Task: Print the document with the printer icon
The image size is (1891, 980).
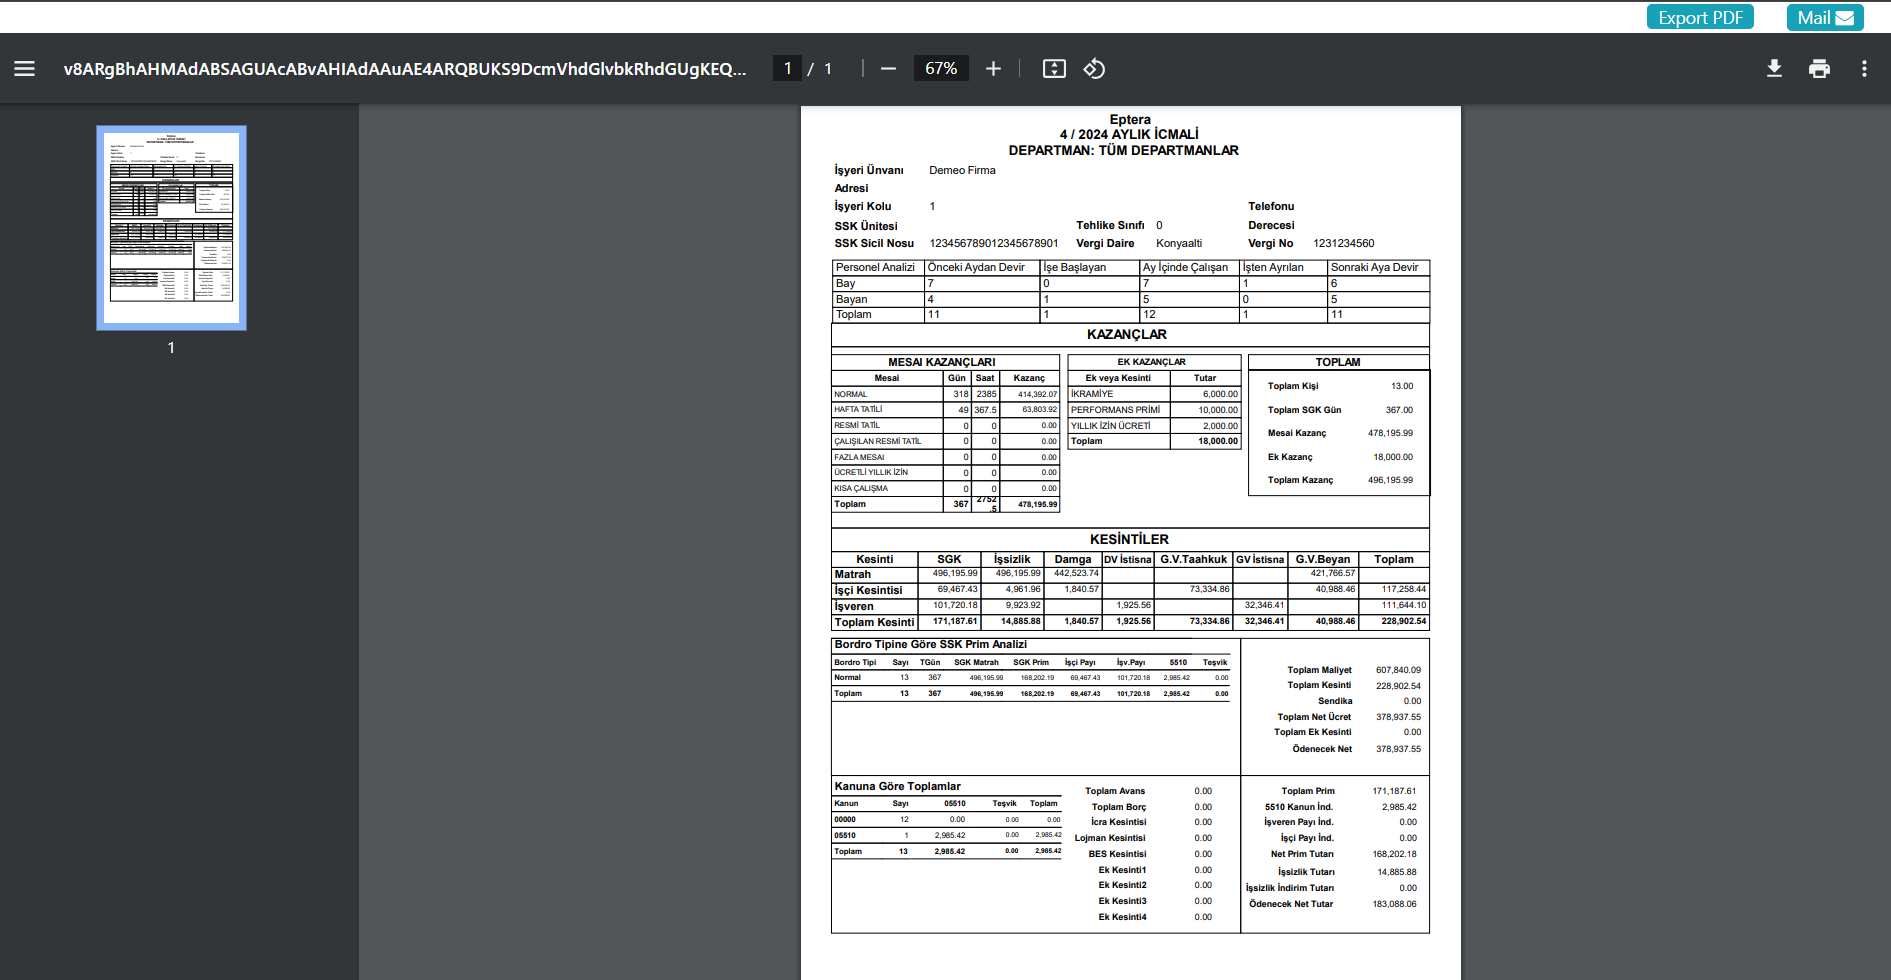Action: pos(1819,69)
